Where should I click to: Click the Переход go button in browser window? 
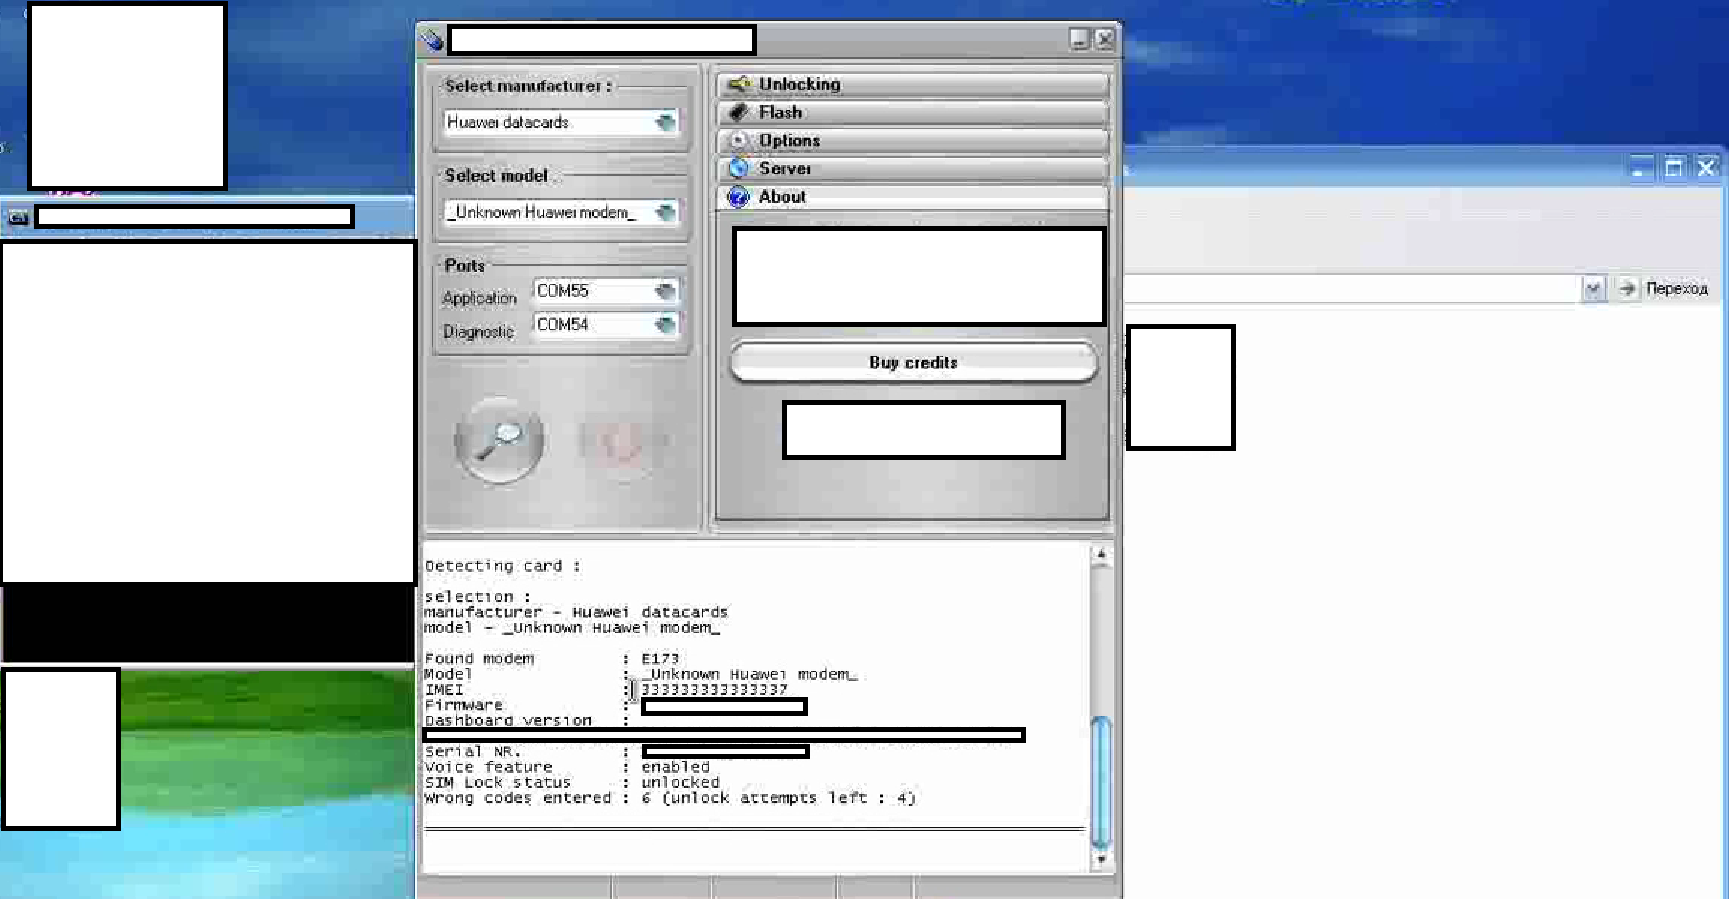coord(1664,289)
